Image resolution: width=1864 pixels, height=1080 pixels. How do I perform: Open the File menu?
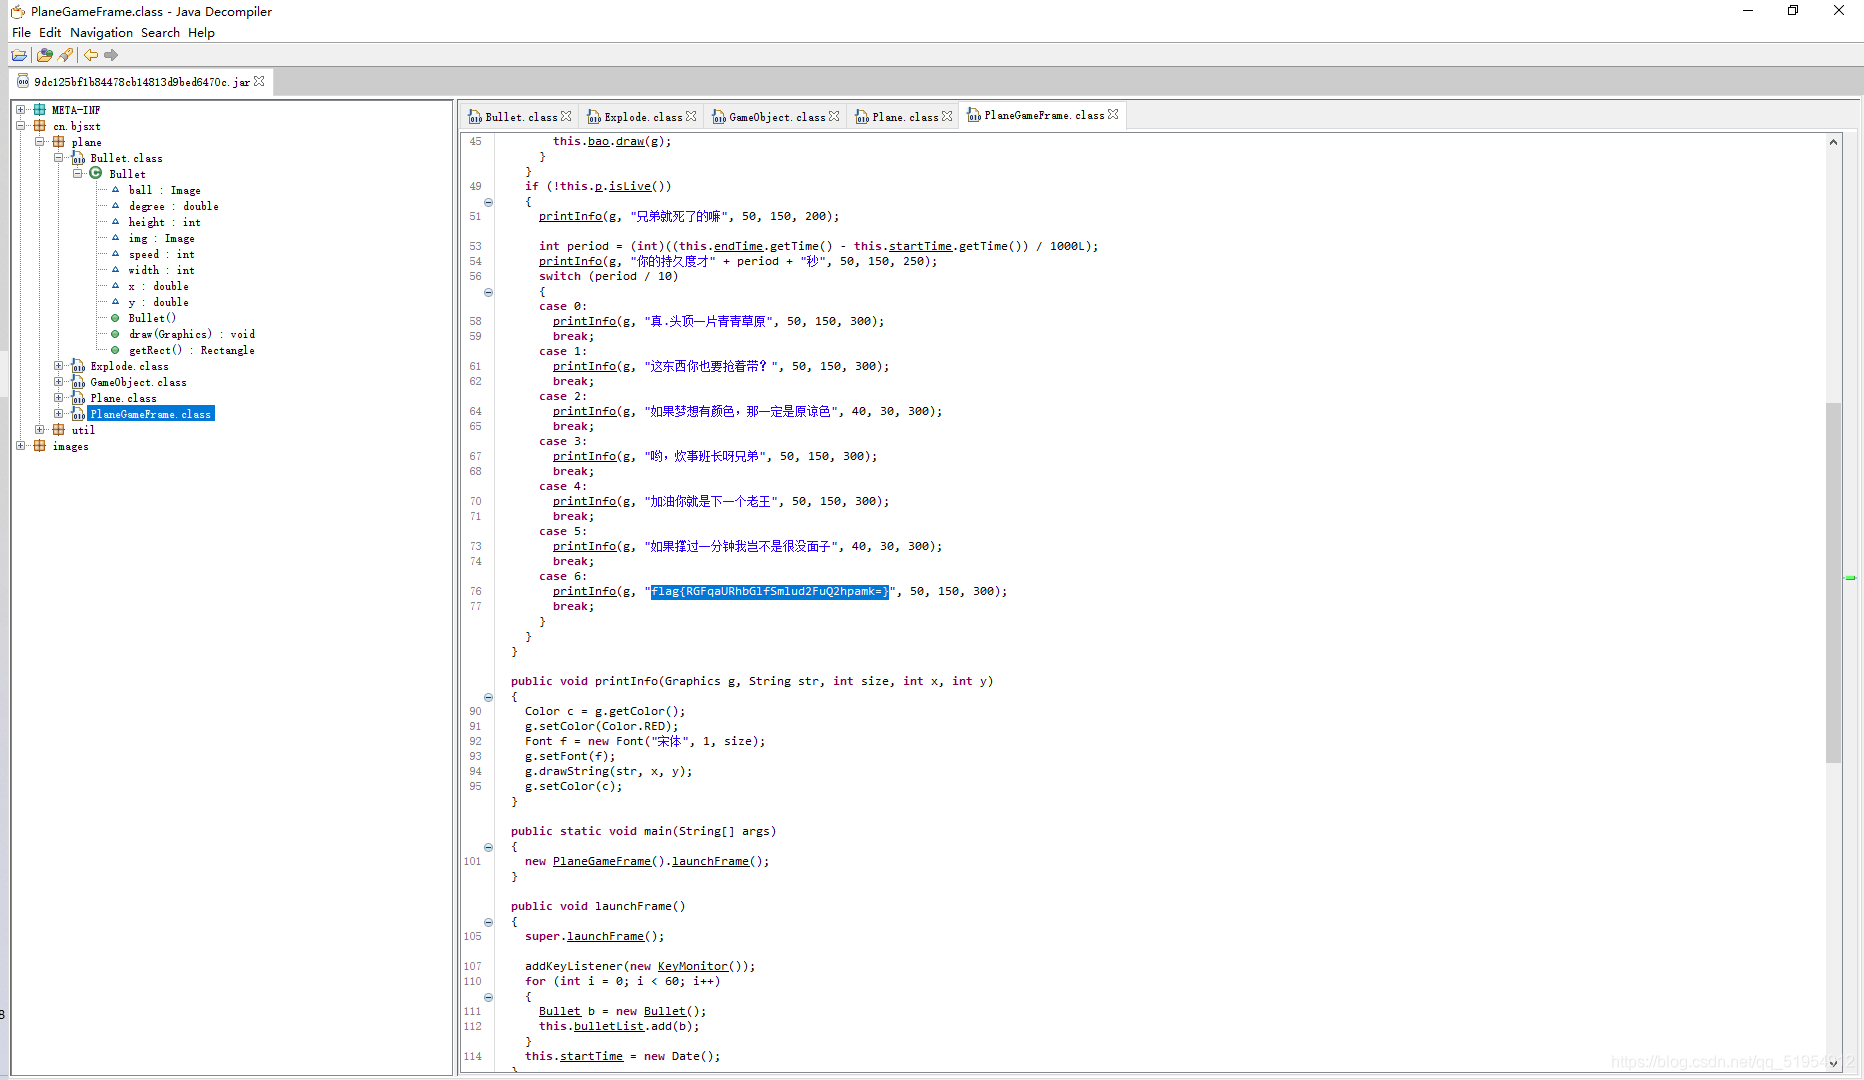(21, 33)
